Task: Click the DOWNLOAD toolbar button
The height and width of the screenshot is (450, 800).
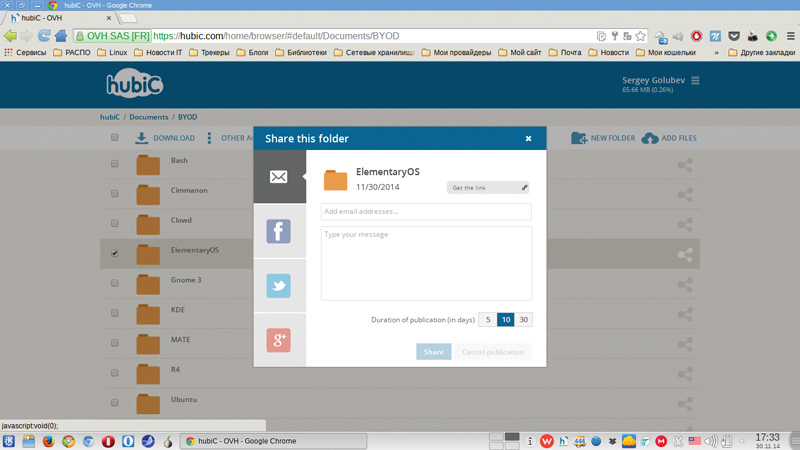Action: tap(165, 138)
